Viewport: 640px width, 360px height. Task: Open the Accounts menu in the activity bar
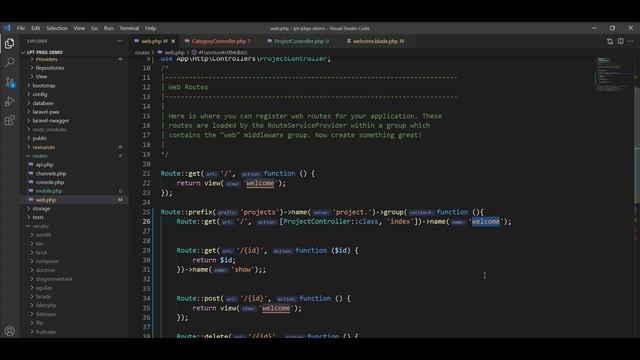point(9,331)
